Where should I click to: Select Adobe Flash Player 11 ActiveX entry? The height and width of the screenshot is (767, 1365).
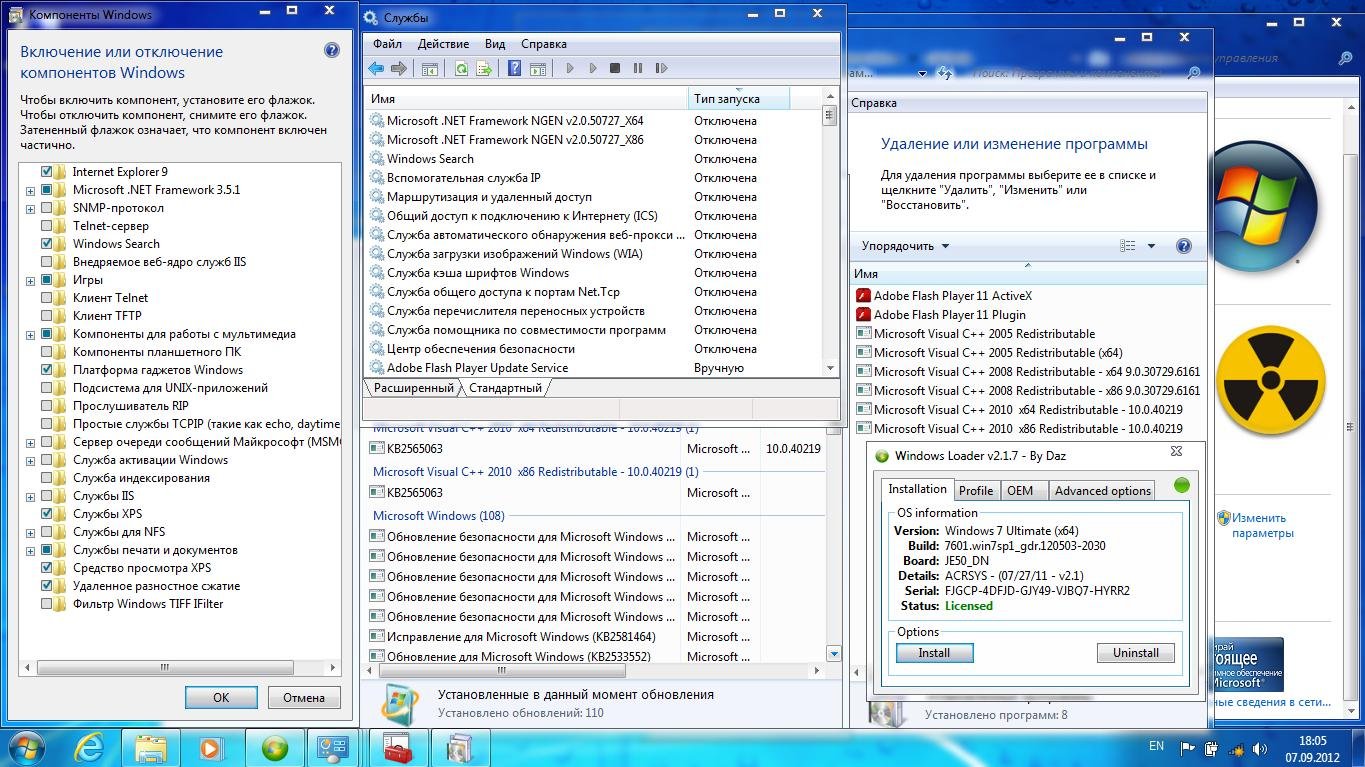[x=943, y=296]
